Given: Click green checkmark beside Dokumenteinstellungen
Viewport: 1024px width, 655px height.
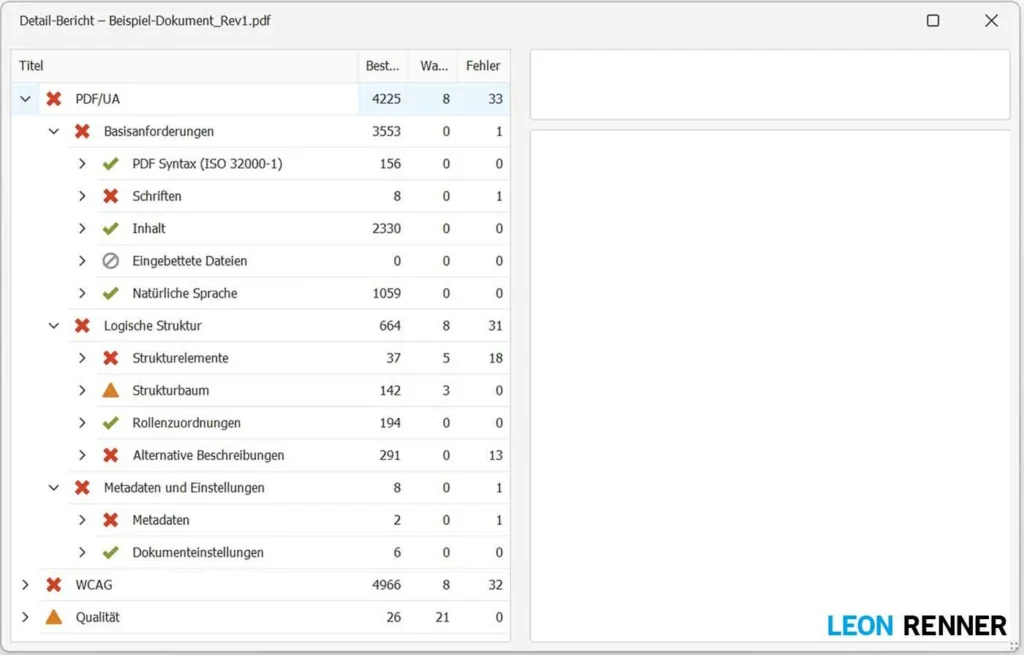Looking at the screenshot, I should tap(111, 552).
